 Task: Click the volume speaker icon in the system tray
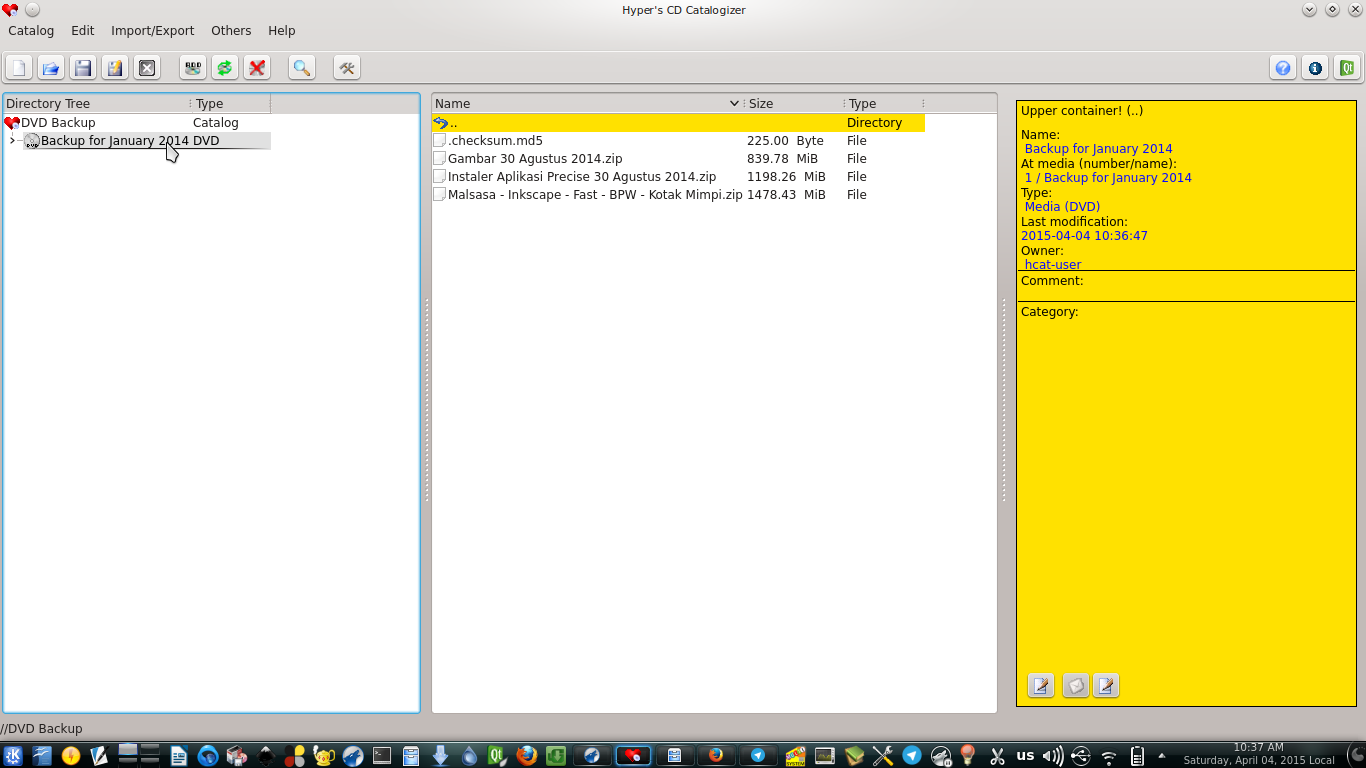pyautogui.click(x=1052, y=756)
